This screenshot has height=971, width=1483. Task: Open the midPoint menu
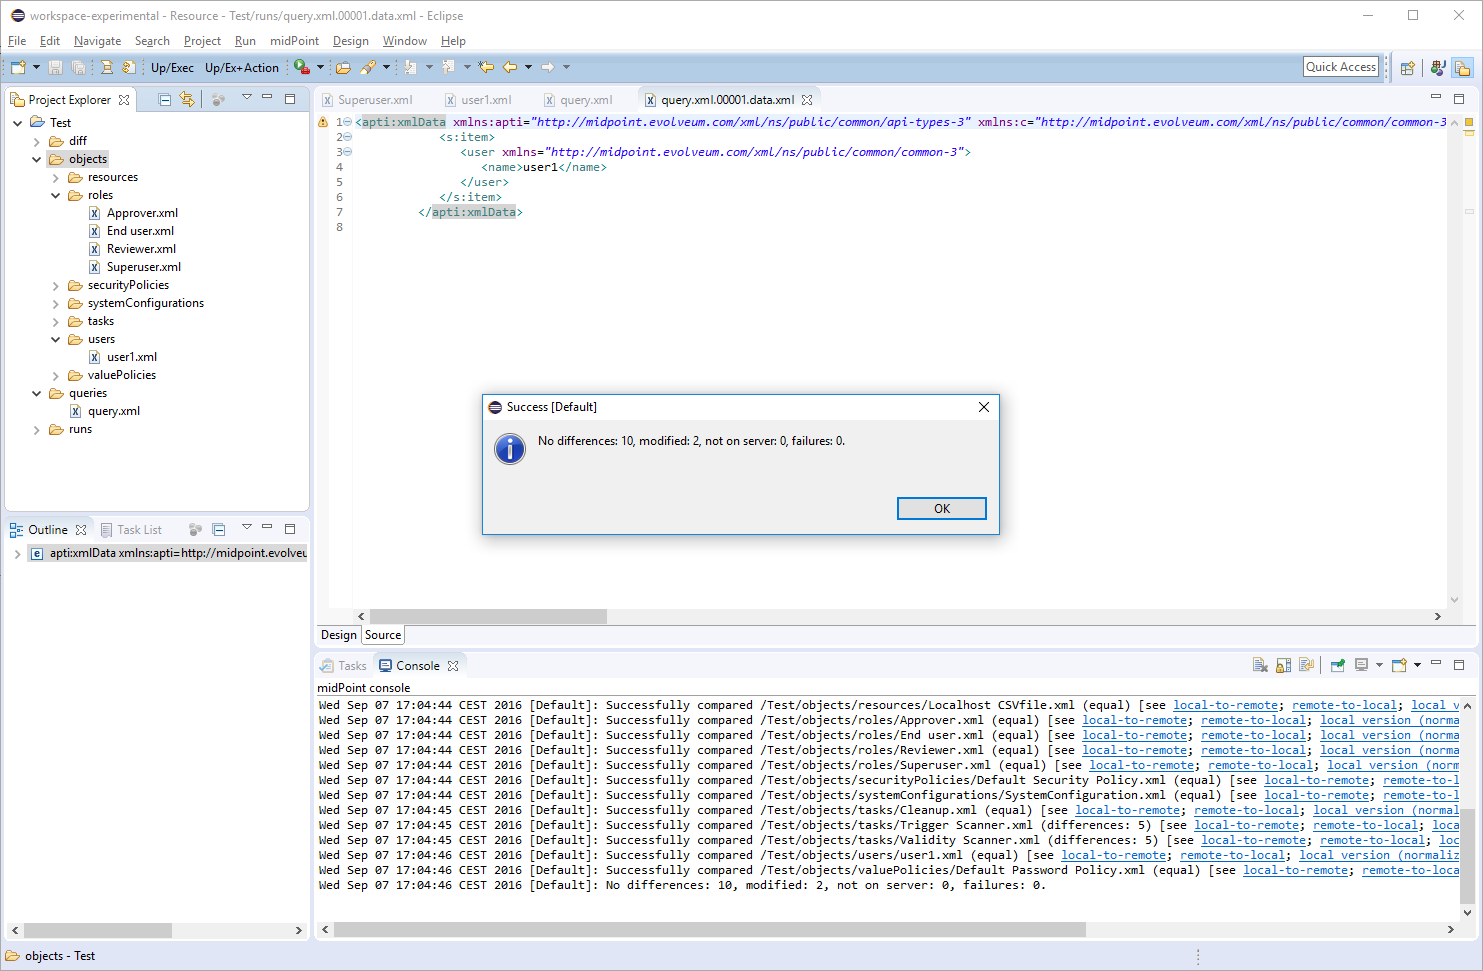pos(294,41)
